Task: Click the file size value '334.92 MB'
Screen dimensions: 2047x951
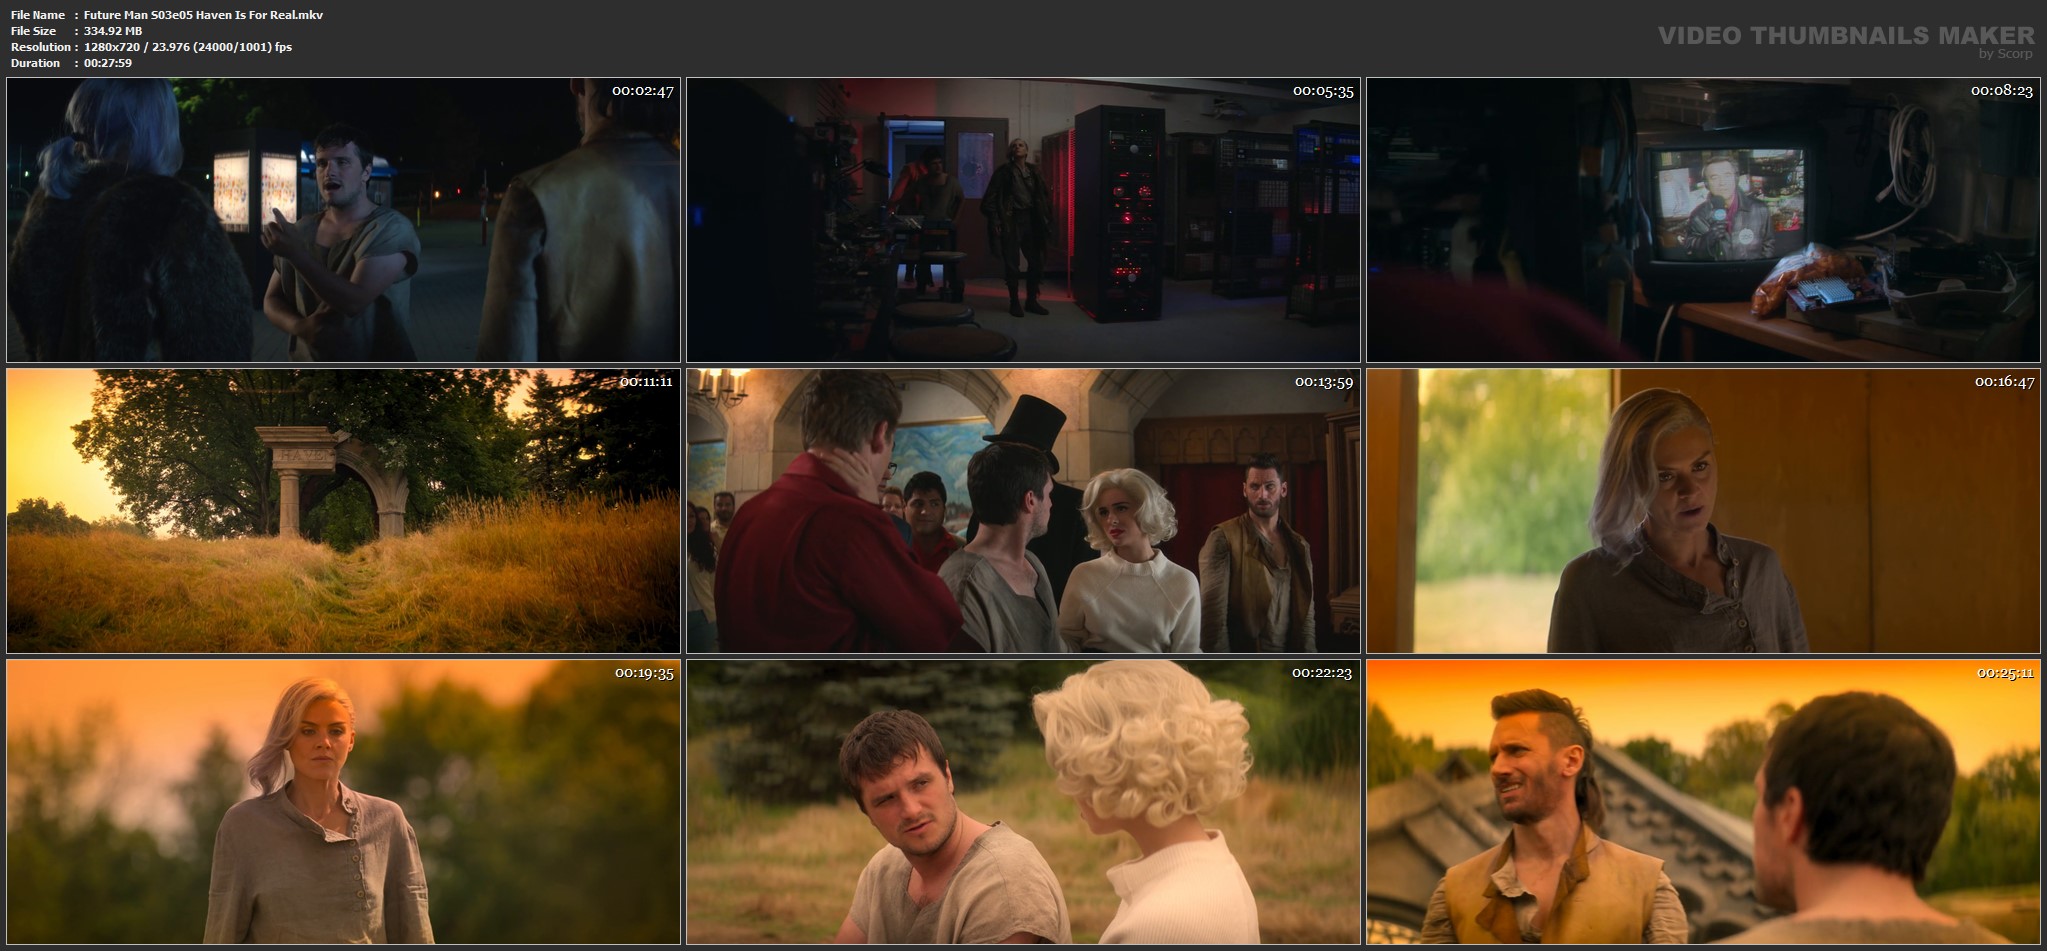Action: [113, 31]
